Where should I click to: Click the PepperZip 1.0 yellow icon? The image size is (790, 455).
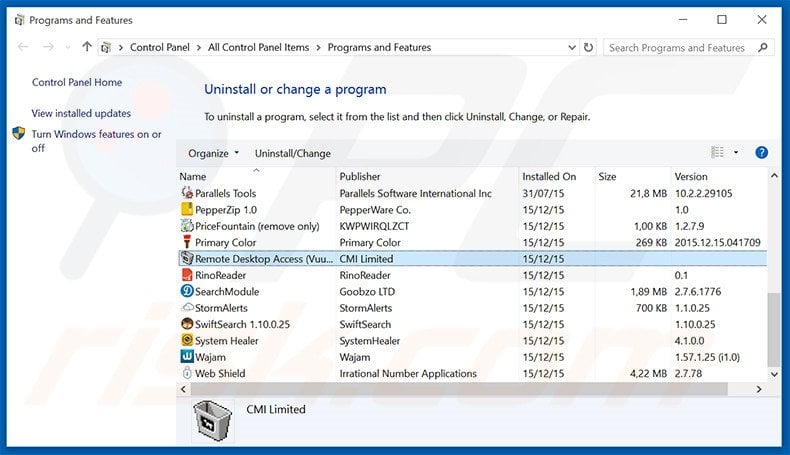click(x=187, y=209)
